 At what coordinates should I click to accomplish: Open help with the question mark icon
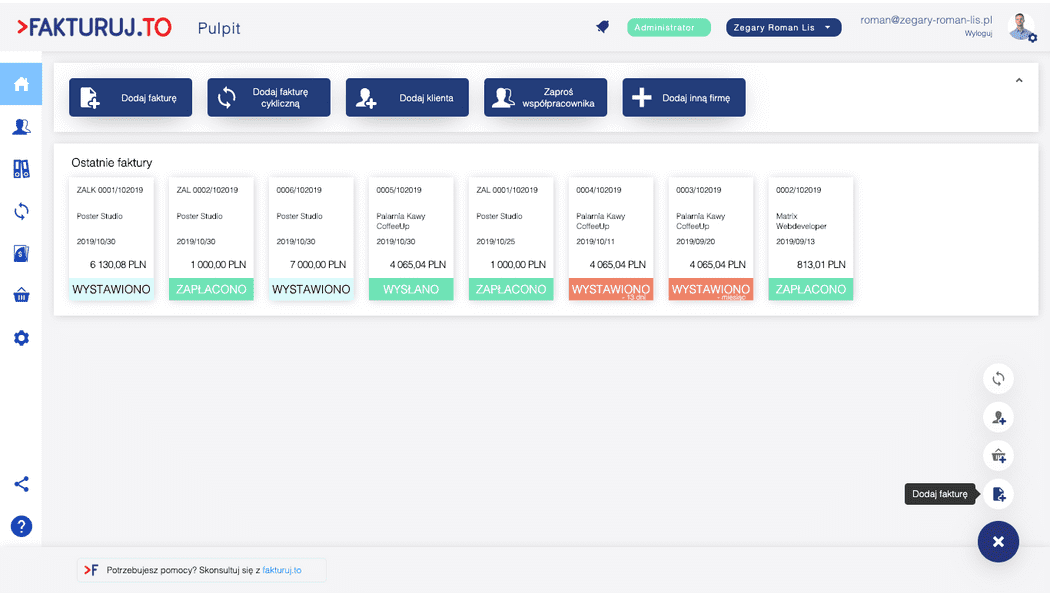click(x=21, y=526)
